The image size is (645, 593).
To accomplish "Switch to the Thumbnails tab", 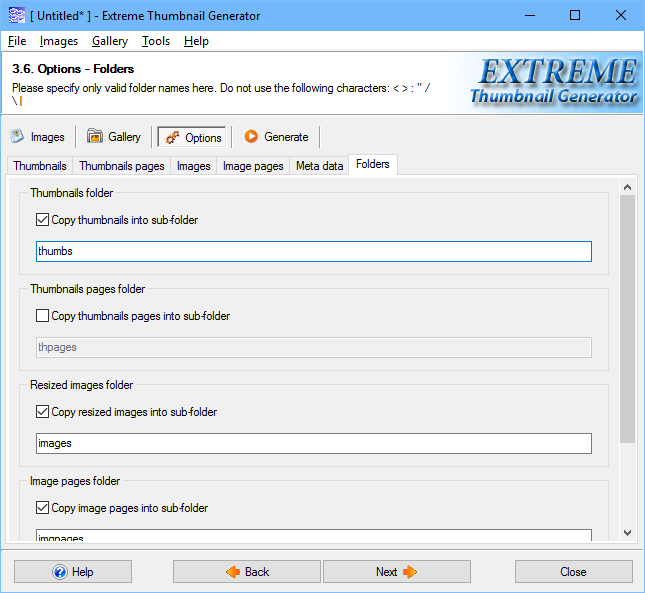I will (x=40, y=166).
